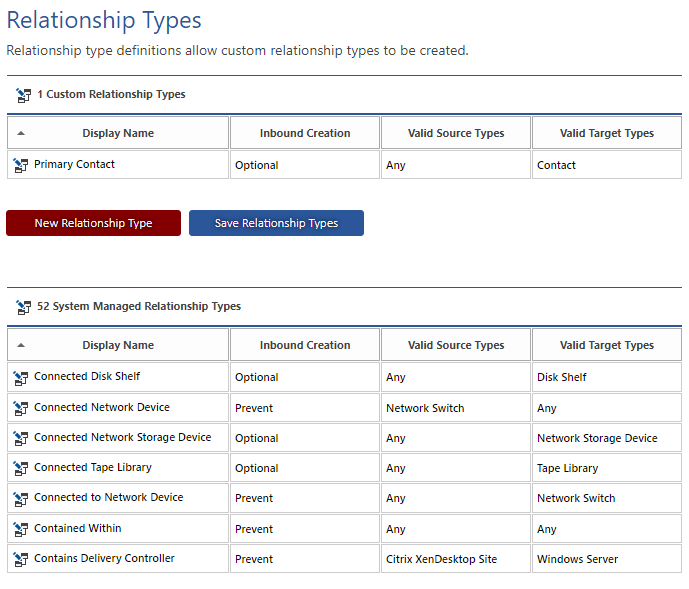Screen dimensions: 689x589
Task: Sort system table by Inbound Creation
Action: pyautogui.click(x=305, y=345)
